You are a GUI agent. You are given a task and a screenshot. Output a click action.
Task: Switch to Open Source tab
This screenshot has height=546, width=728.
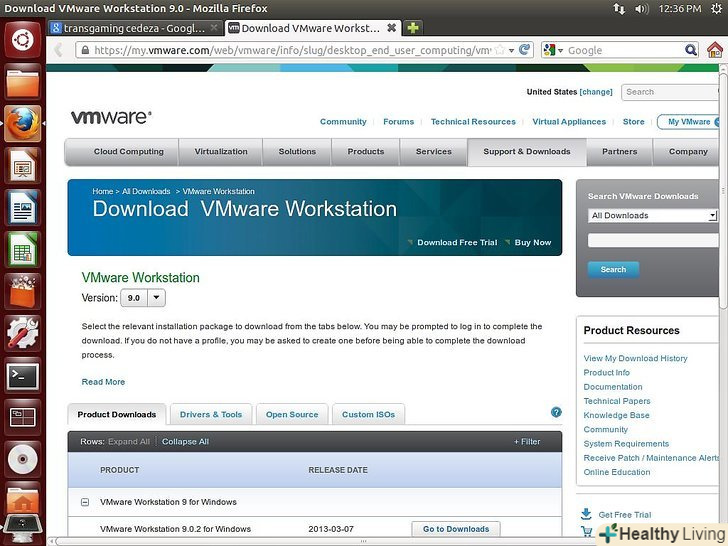[292, 414]
